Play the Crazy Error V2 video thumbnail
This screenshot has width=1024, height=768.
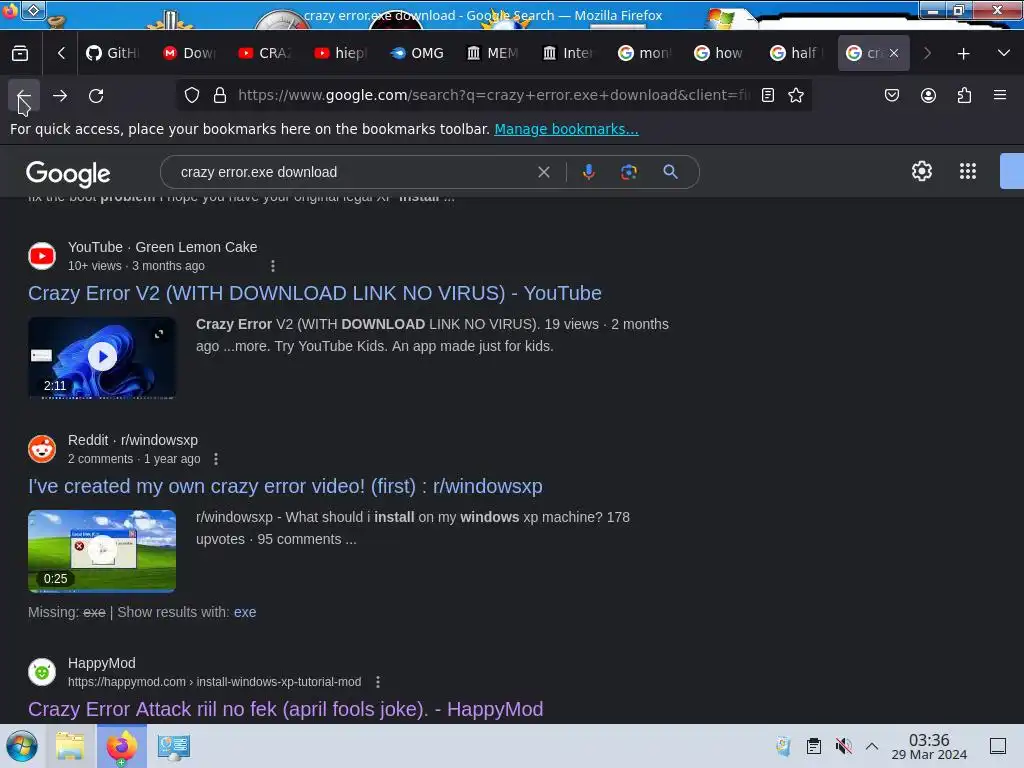tap(102, 357)
